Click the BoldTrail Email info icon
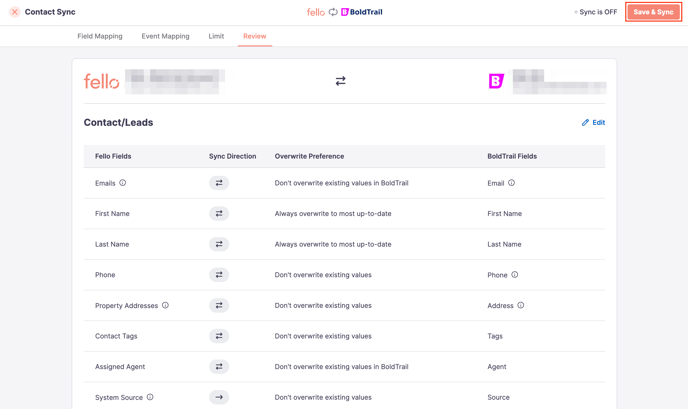The height and width of the screenshot is (409, 688). pos(512,183)
